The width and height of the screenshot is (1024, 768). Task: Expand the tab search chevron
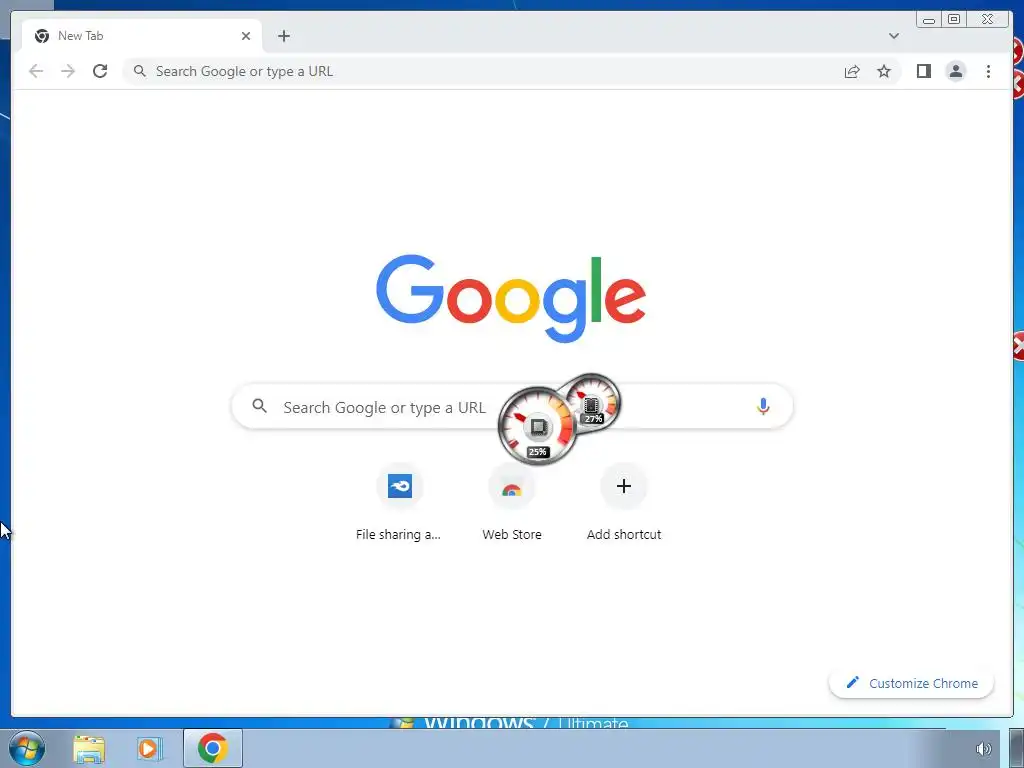click(894, 36)
